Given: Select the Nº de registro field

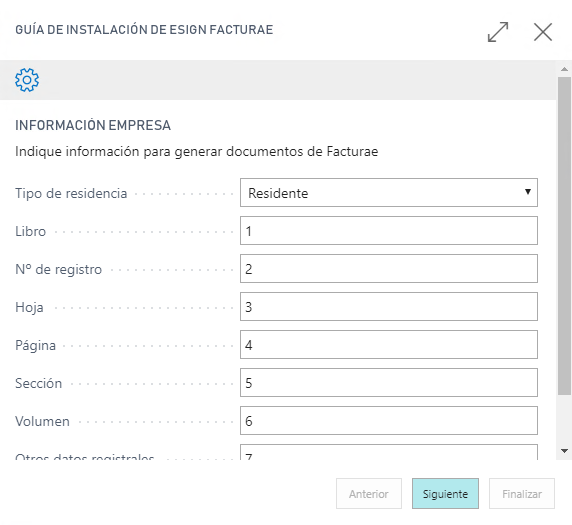Looking at the screenshot, I should pyautogui.click(x=389, y=269).
